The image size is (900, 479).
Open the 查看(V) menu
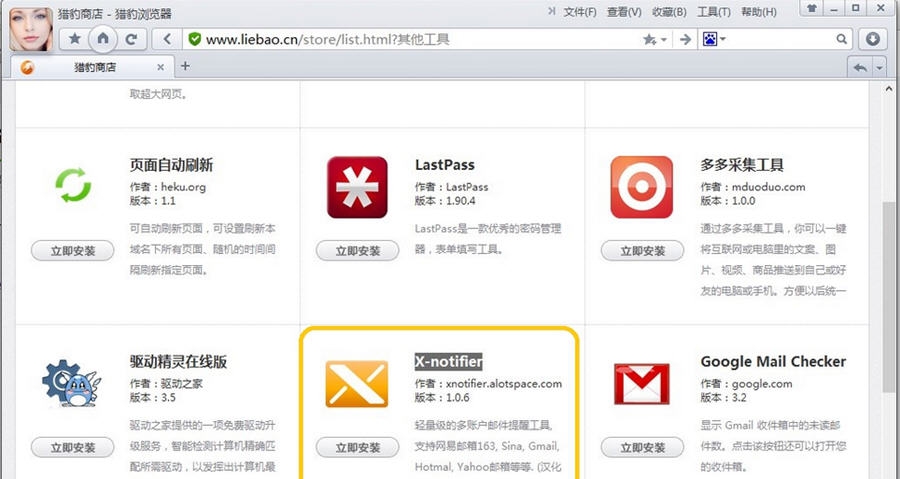tap(624, 12)
